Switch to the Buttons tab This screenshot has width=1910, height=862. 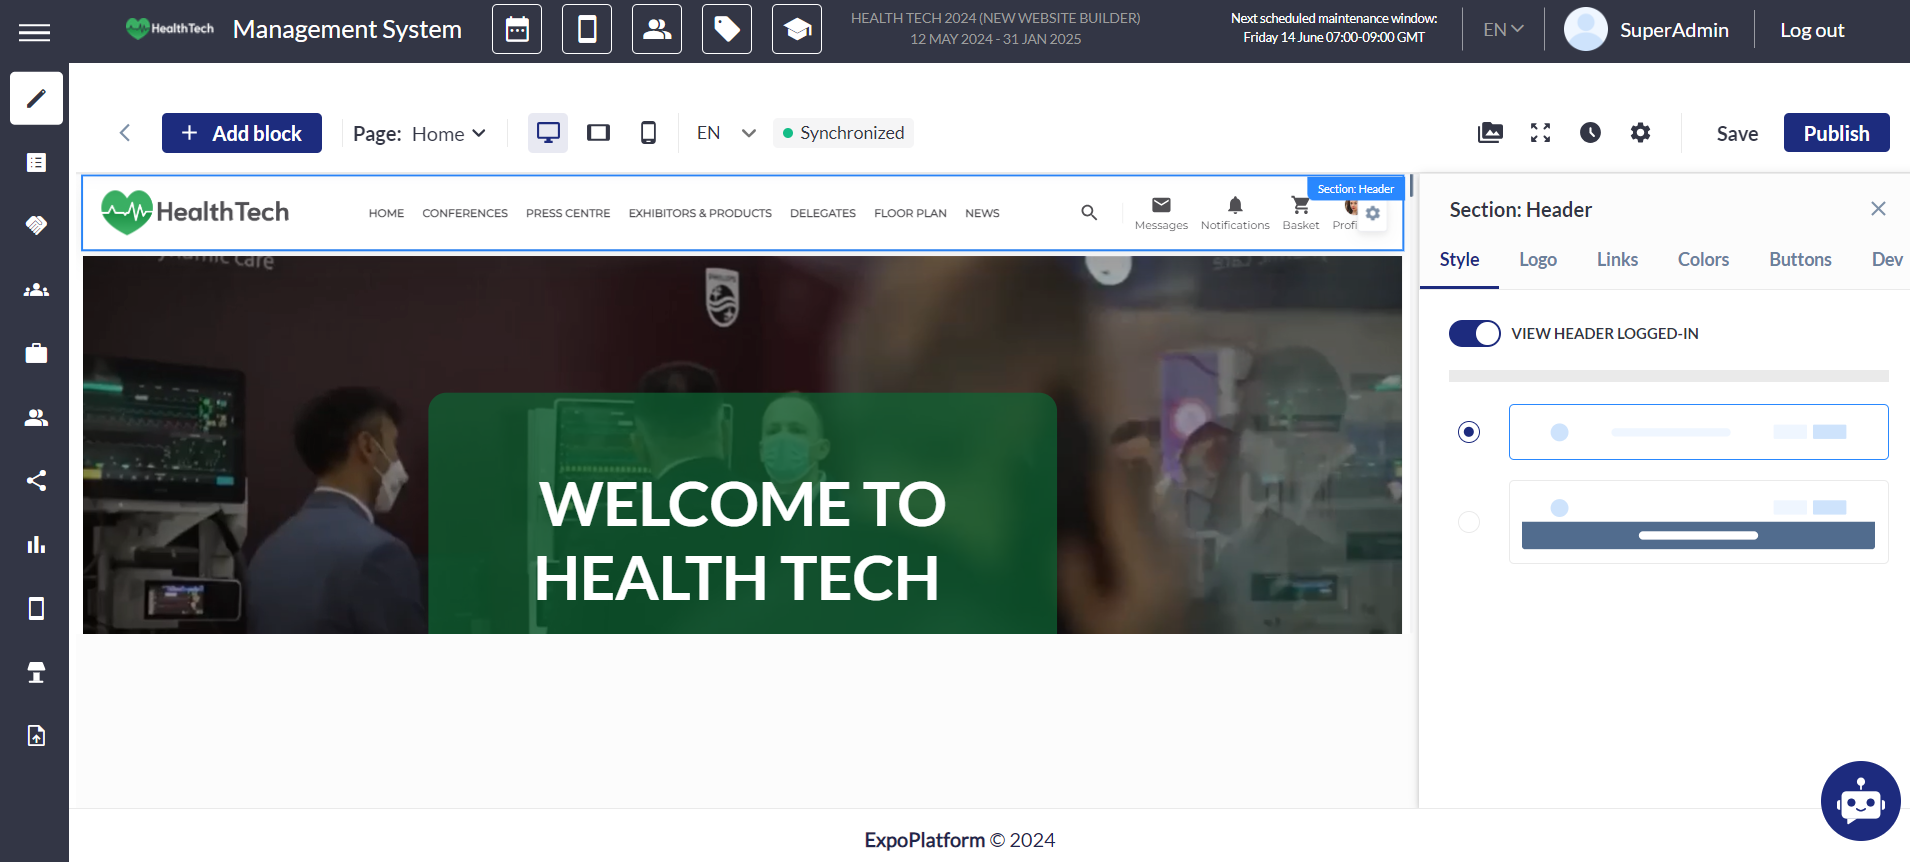pos(1800,260)
